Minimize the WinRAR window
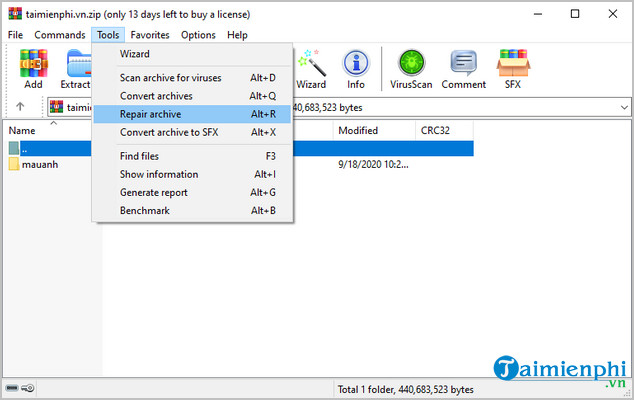634x400 pixels. tap(538, 14)
